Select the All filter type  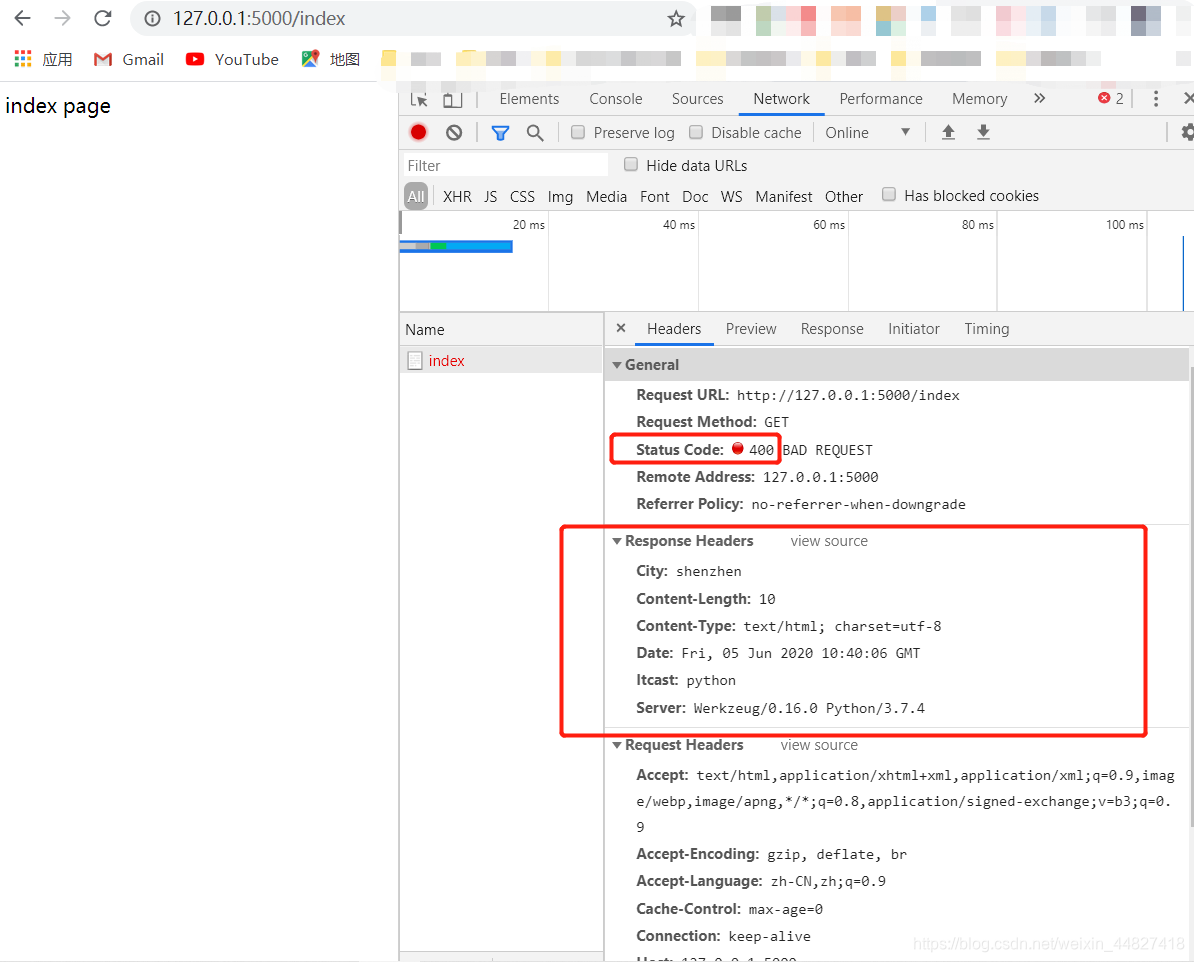tap(416, 197)
